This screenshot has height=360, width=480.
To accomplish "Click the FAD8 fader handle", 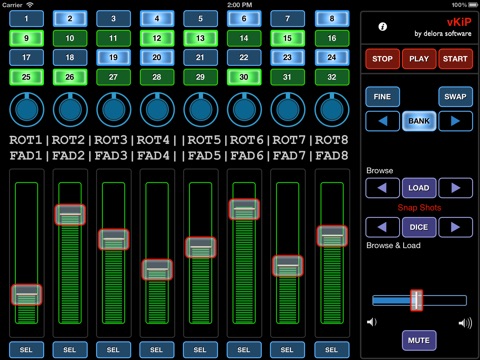I will [x=332, y=236].
